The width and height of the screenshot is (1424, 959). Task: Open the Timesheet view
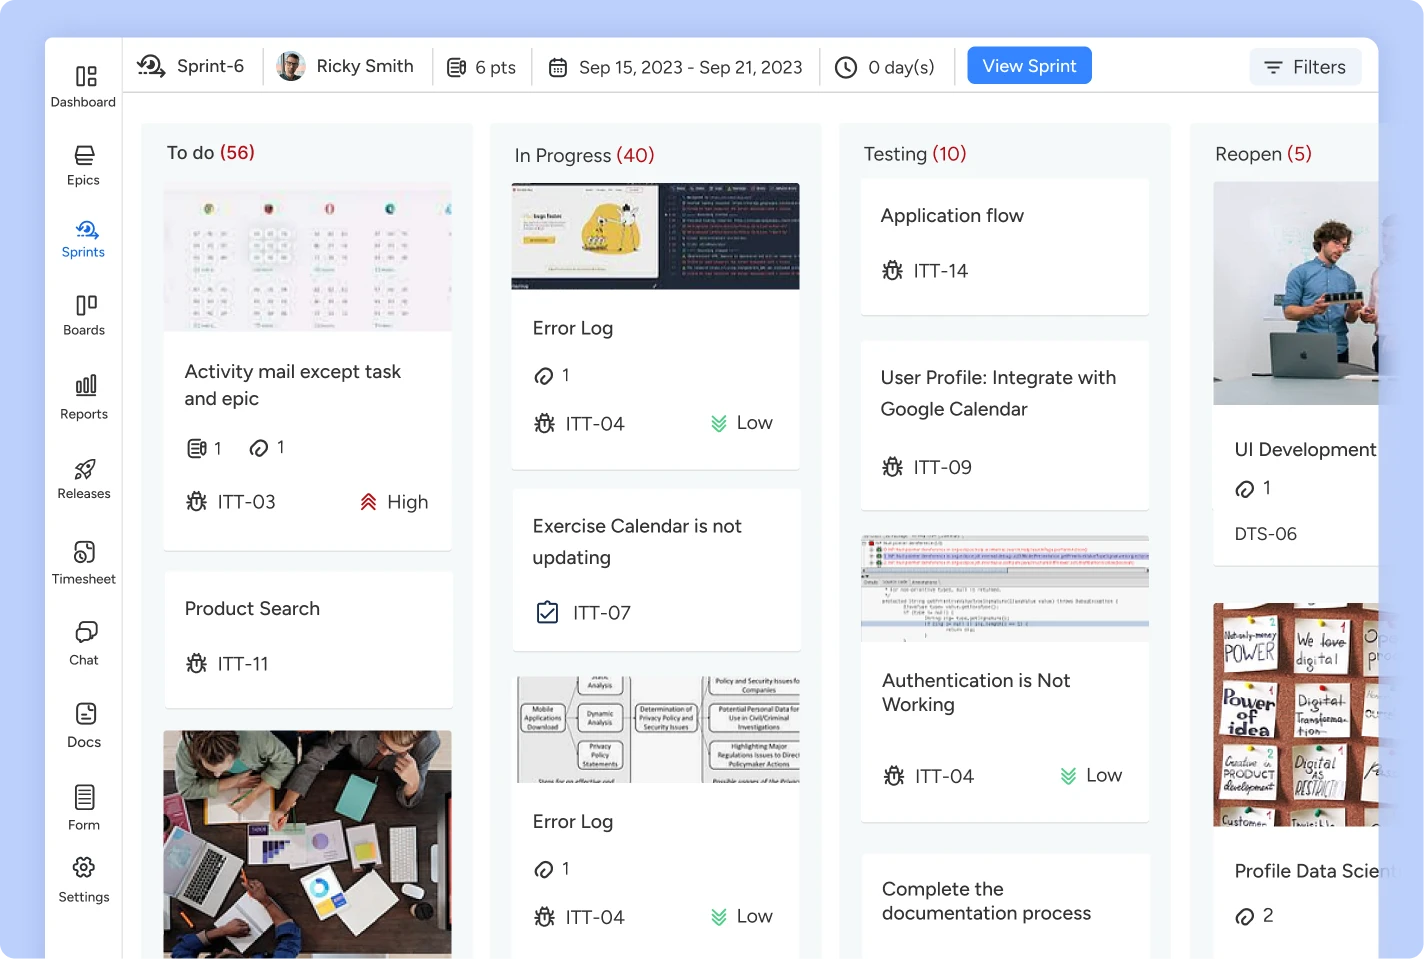(x=85, y=562)
